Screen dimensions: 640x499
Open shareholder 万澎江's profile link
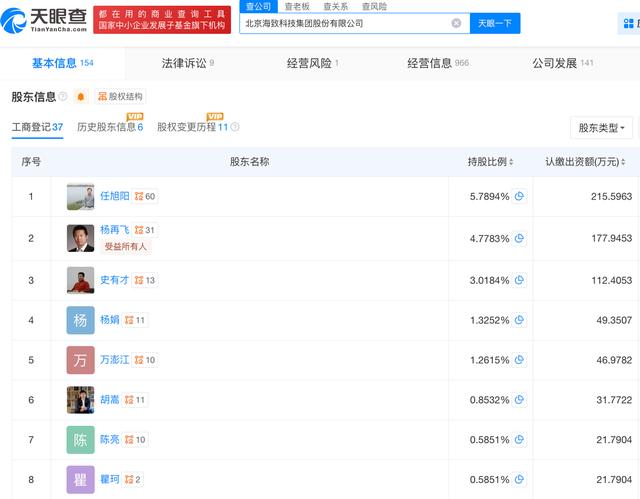point(116,360)
